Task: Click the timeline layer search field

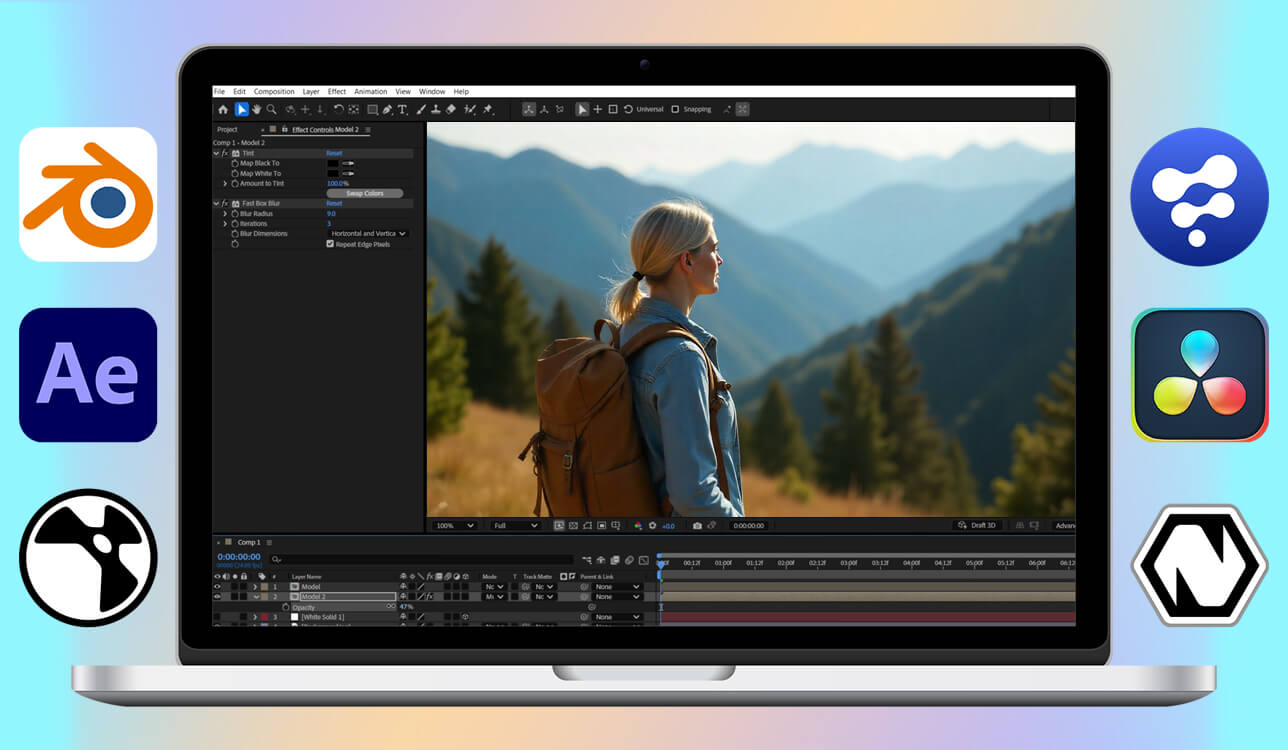Action: point(422,559)
